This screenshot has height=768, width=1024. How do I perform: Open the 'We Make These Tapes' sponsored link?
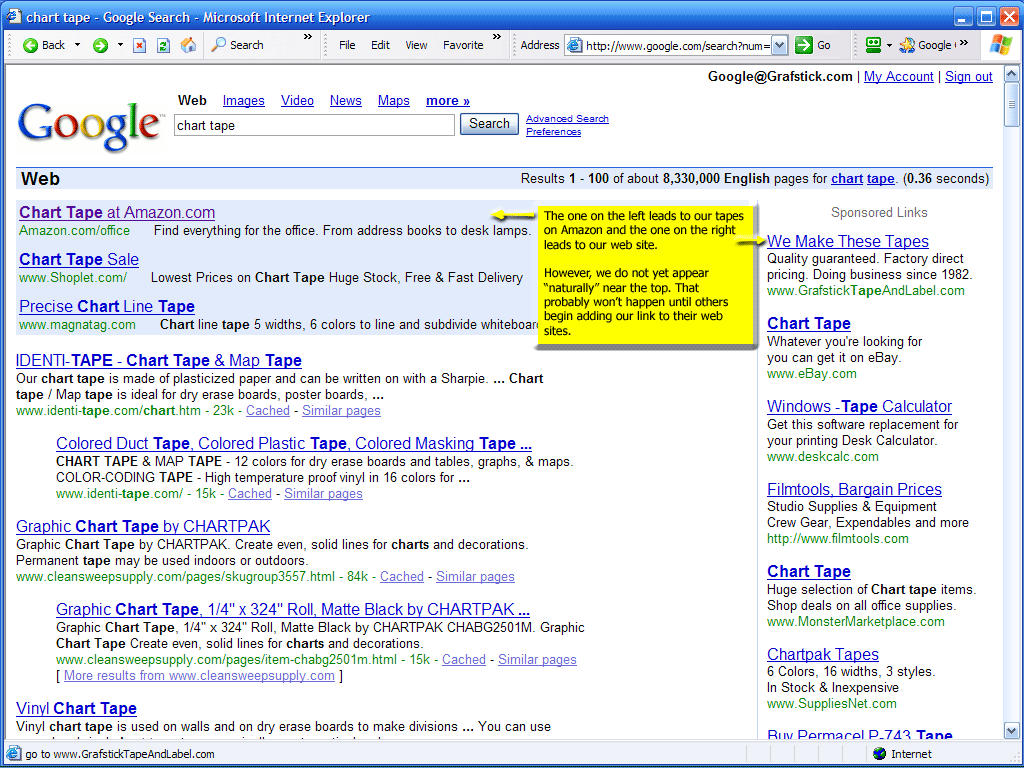coord(847,241)
